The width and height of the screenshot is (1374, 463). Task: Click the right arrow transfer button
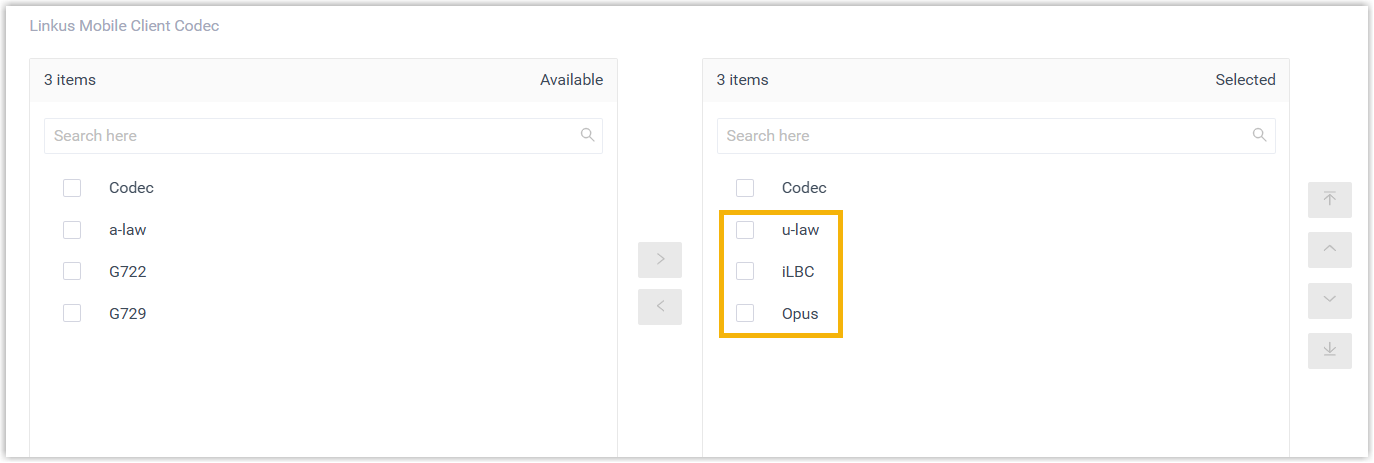click(660, 259)
